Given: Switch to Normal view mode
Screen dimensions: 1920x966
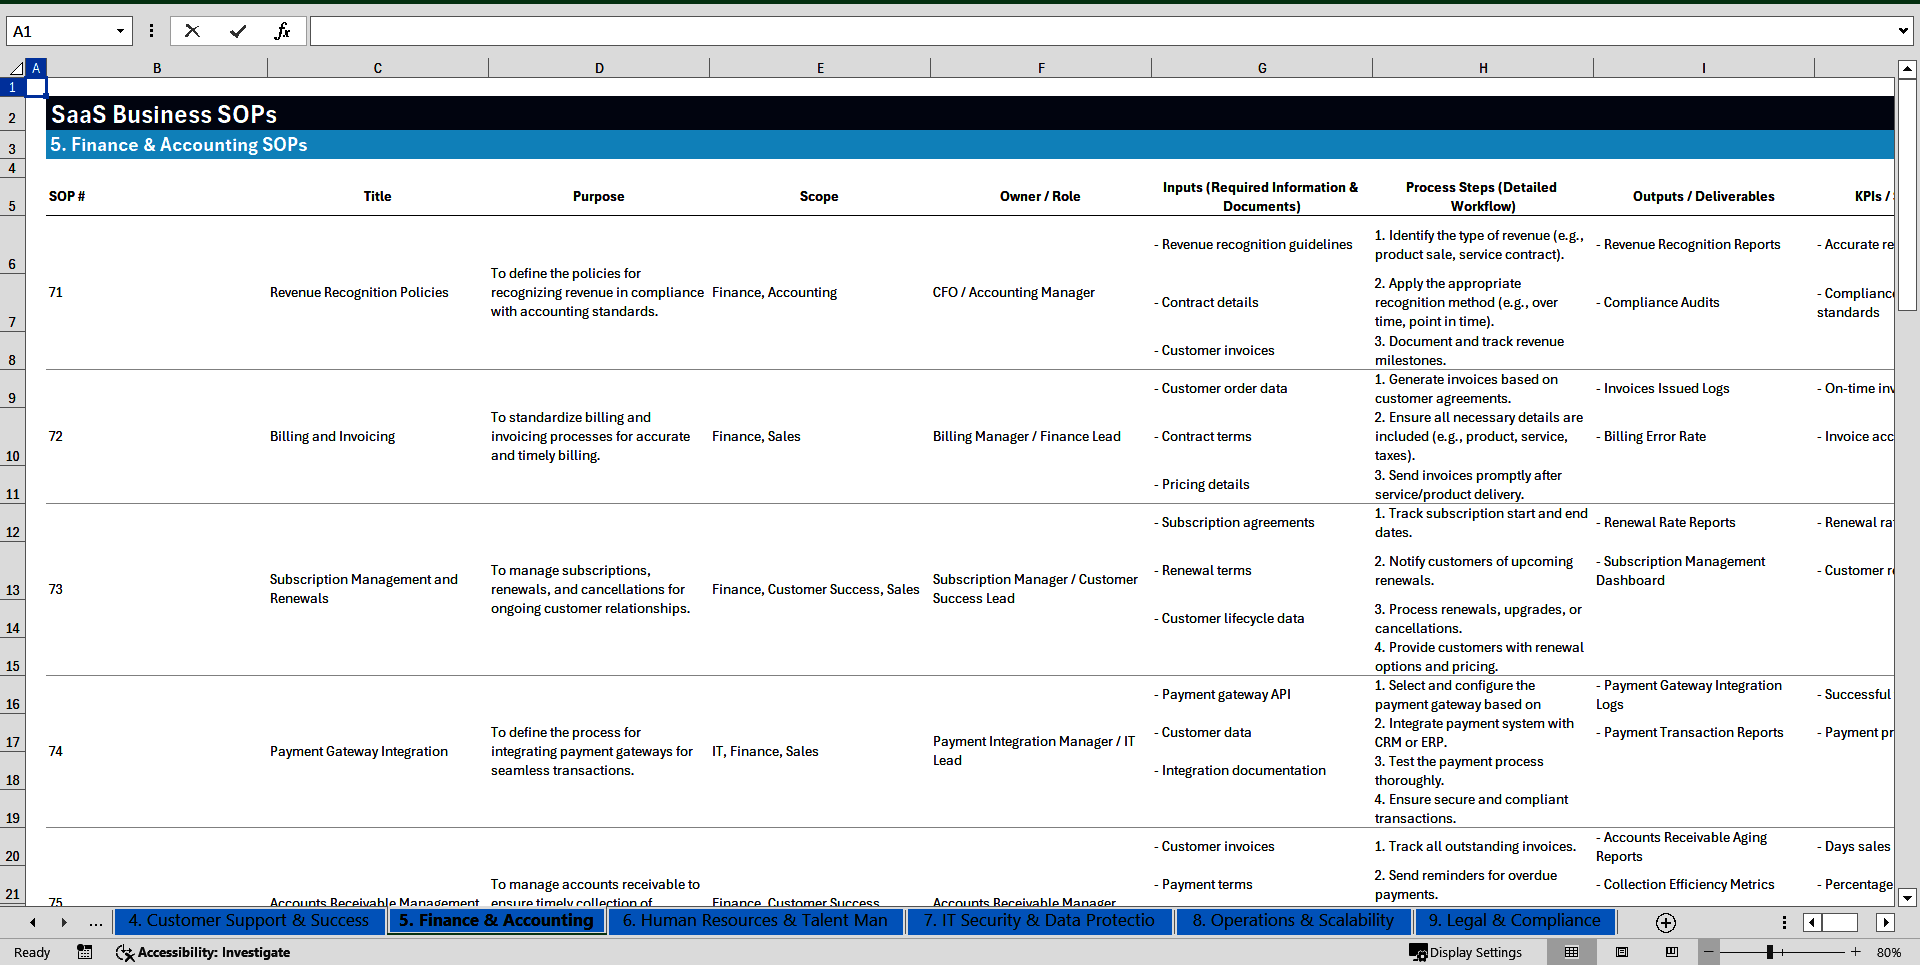Looking at the screenshot, I should pyautogui.click(x=1571, y=952).
